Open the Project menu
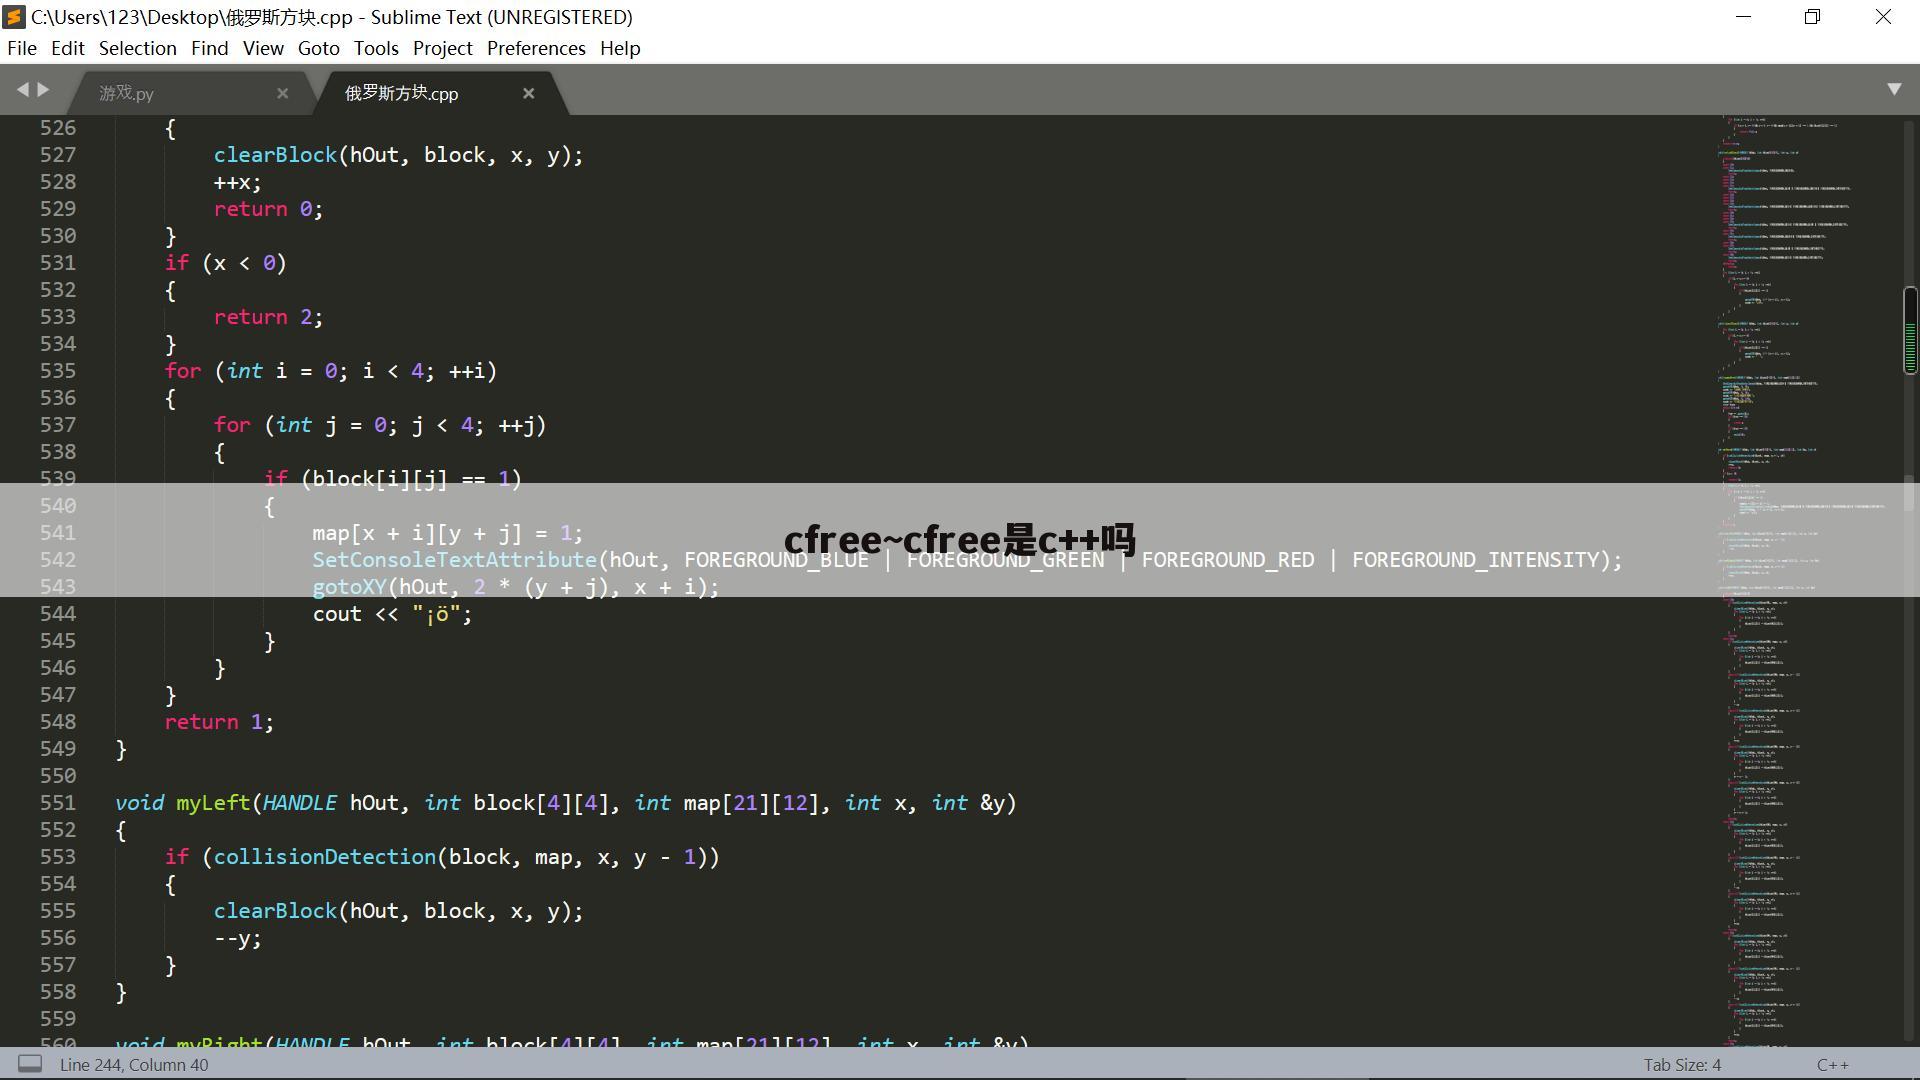The width and height of the screenshot is (1920, 1080). [443, 48]
